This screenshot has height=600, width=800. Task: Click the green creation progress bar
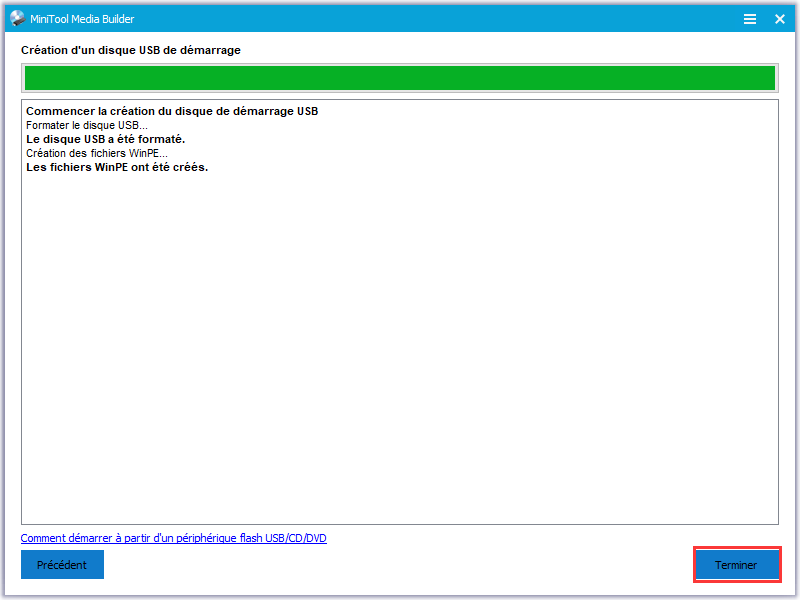400,78
